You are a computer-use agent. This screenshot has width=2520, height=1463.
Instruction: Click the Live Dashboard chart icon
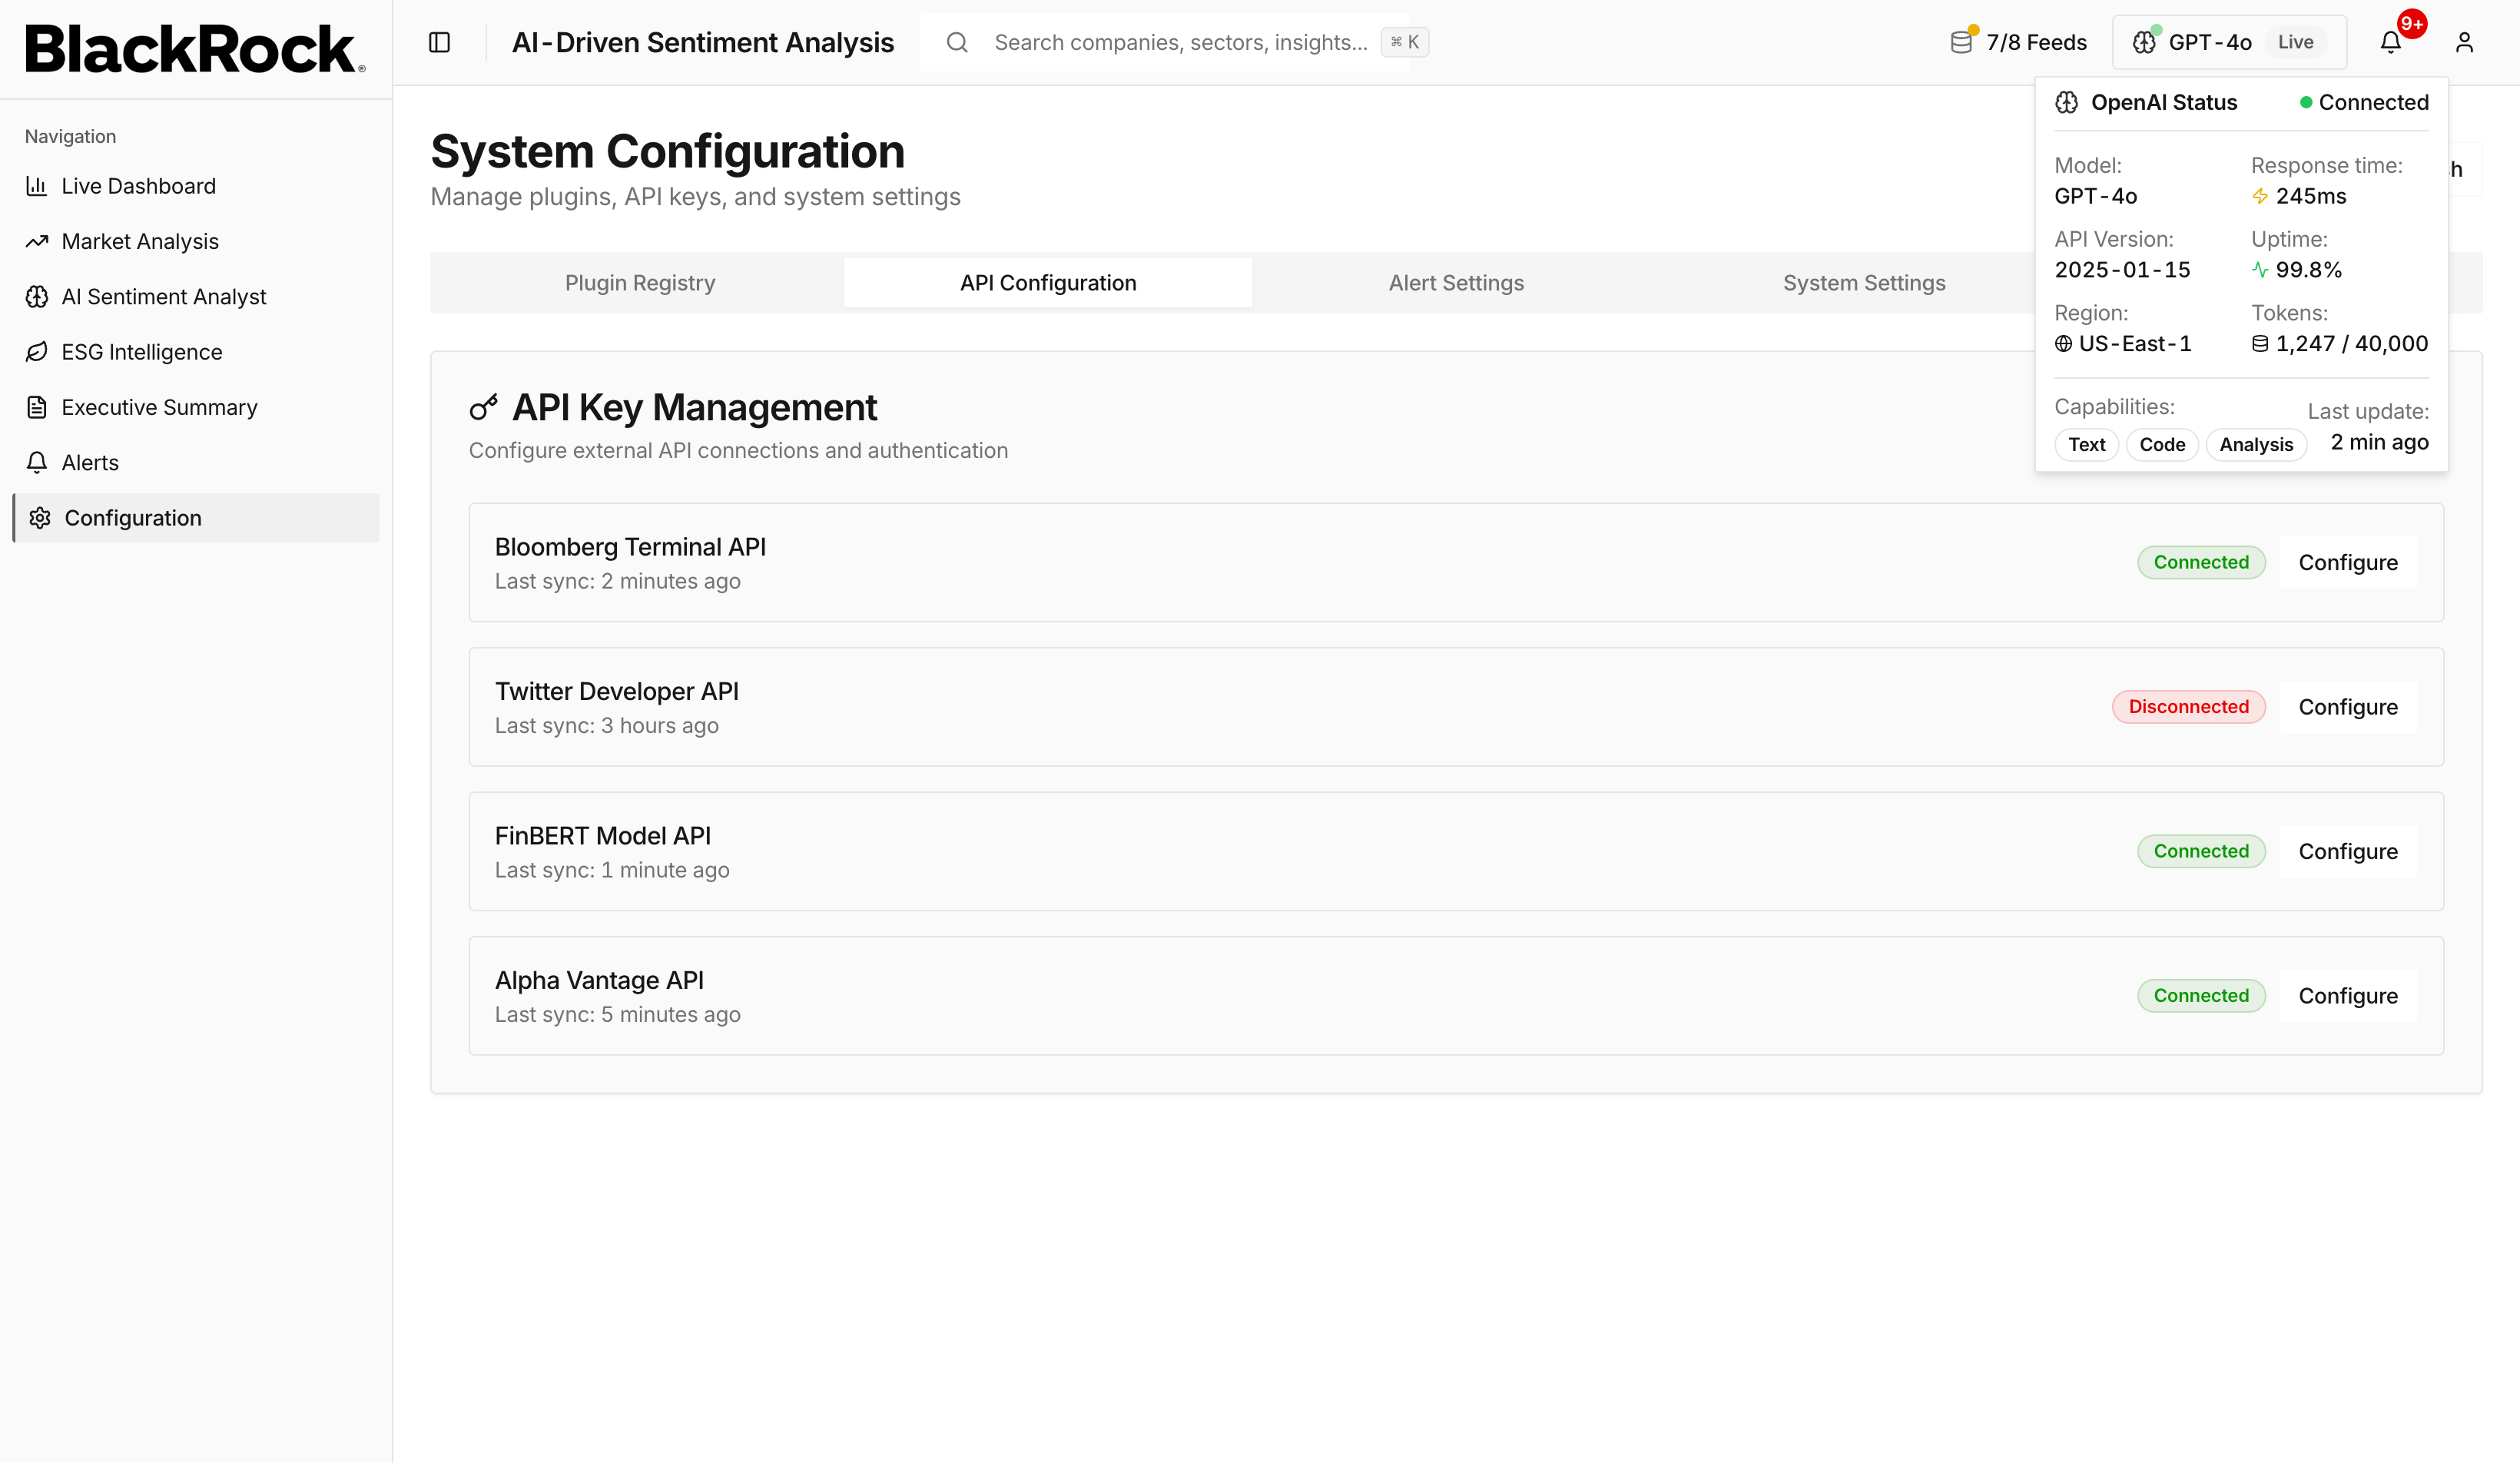coord(37,186)
